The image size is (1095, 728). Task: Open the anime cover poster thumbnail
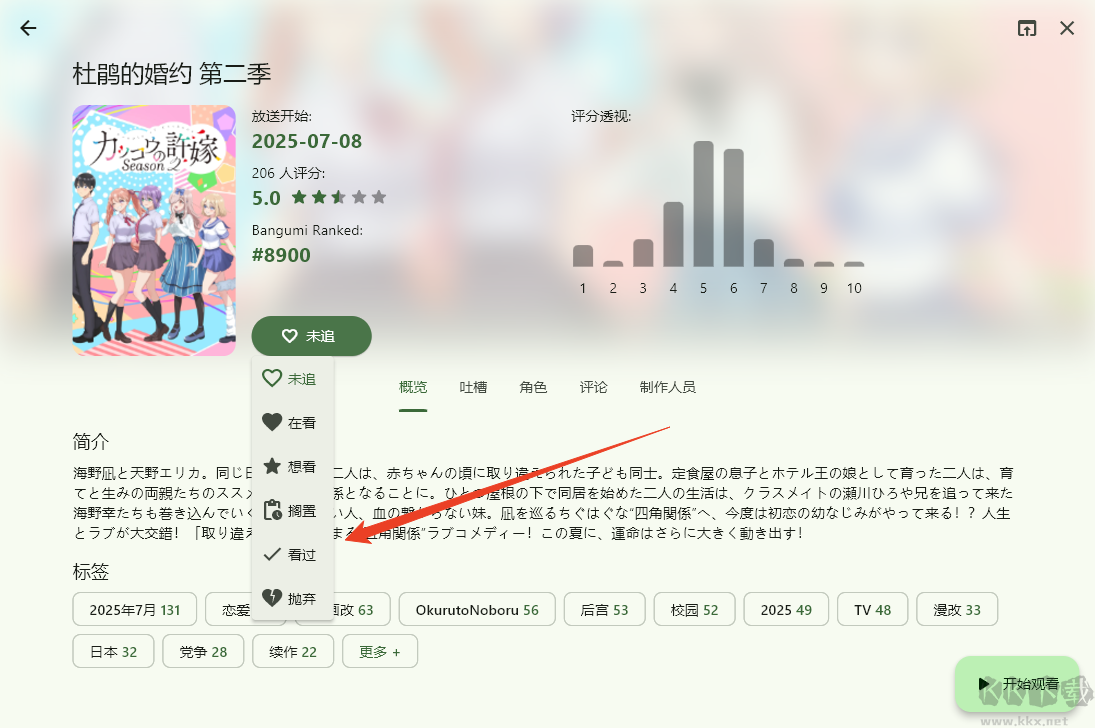click(x=154, y=231)
